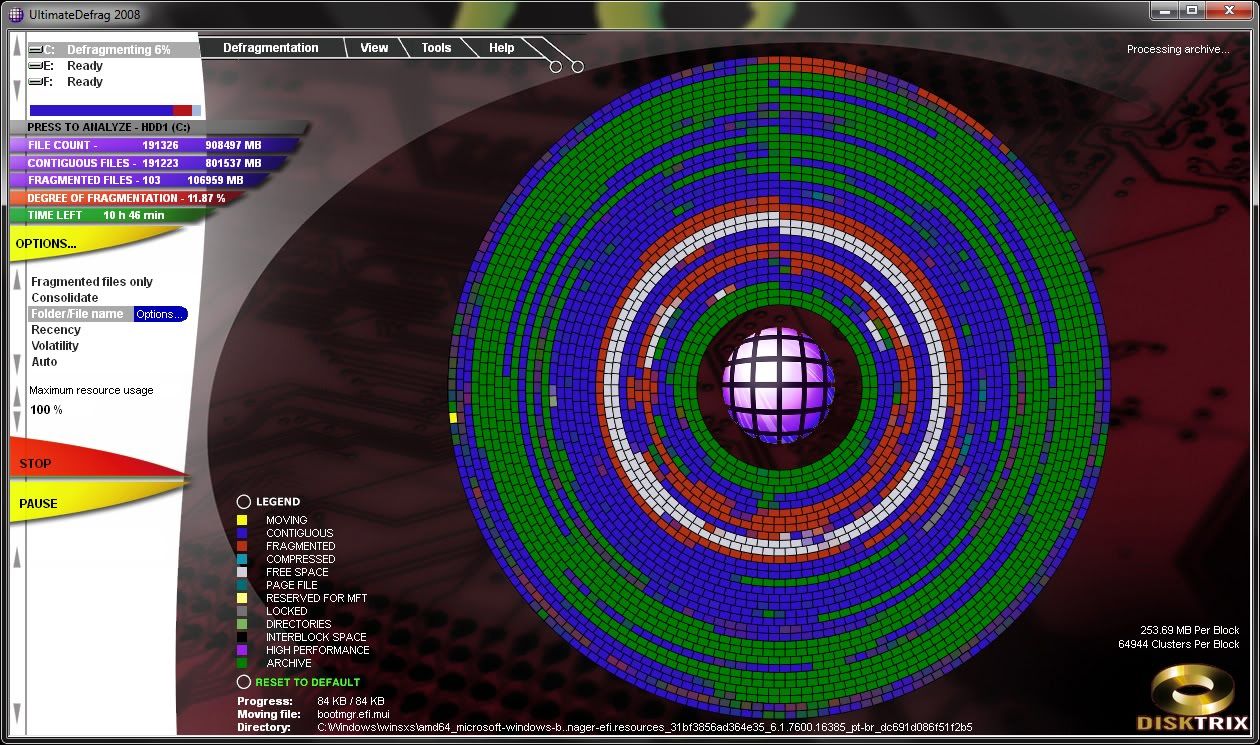Image resolution: width=1260 pixels, height=745 pixels.
Task: Click the LEGEND circle button
Action: coord(243,502)
